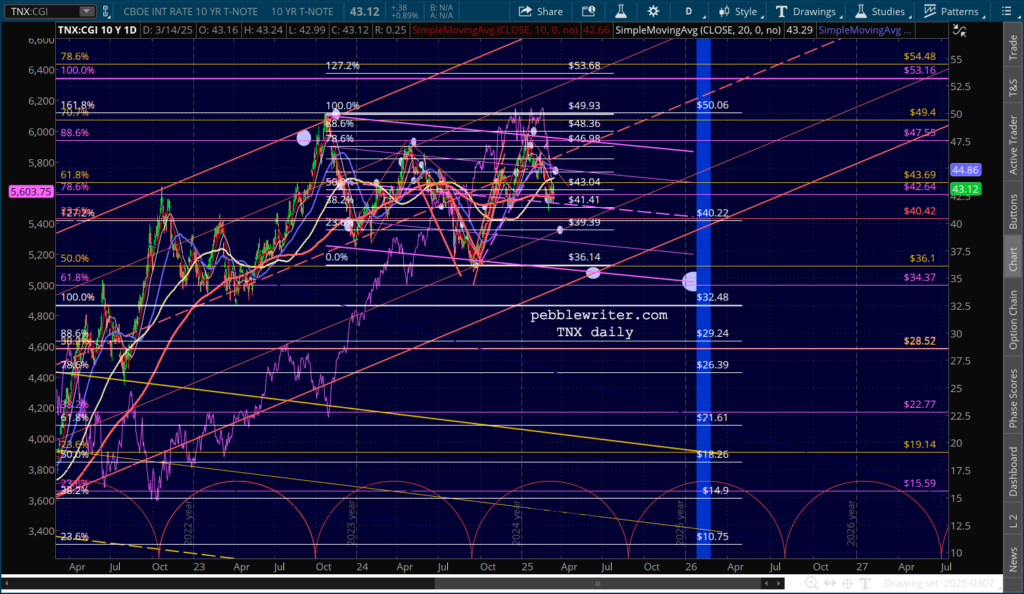Screen dimensions: 1024x594
Task: Open the Buttons sidebar tab
Action: pyautogui.click(x=1013, y=211)
